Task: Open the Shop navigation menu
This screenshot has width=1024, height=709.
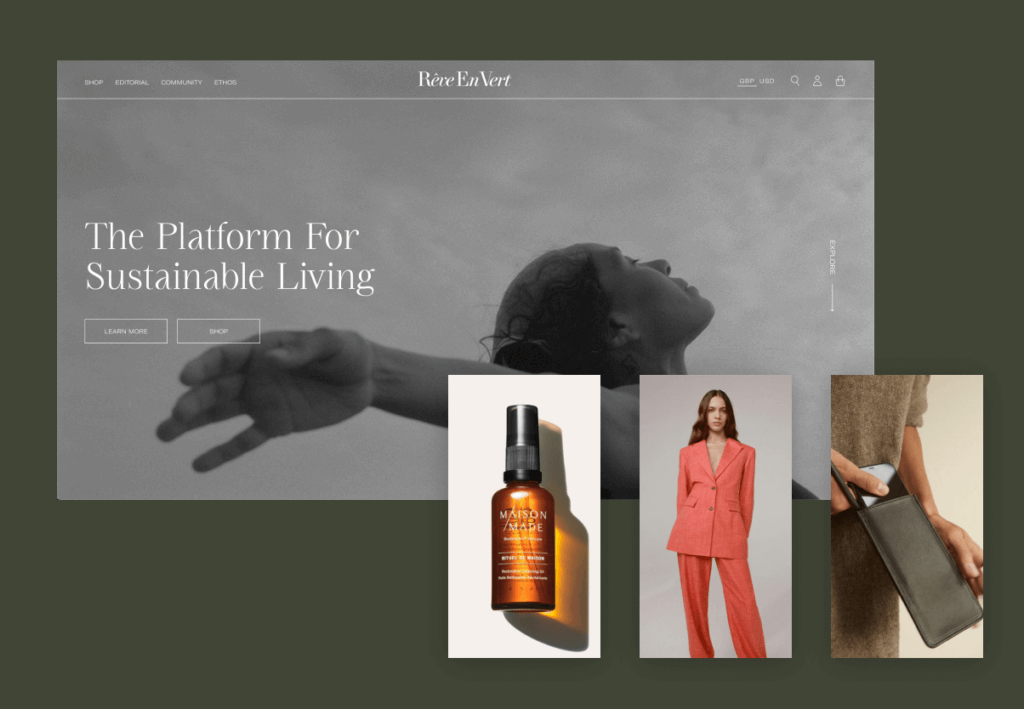Action: point(94,82)
